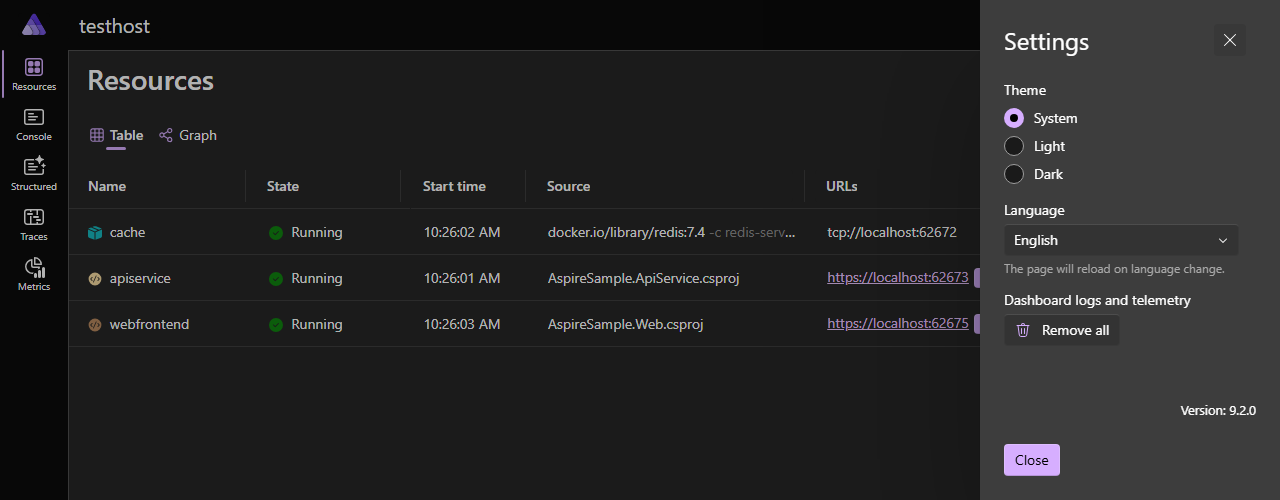Open the https://localhost:62673 apiservice link
The width and height of the screenshot is (1280, 500).
(x=898, y=278)
